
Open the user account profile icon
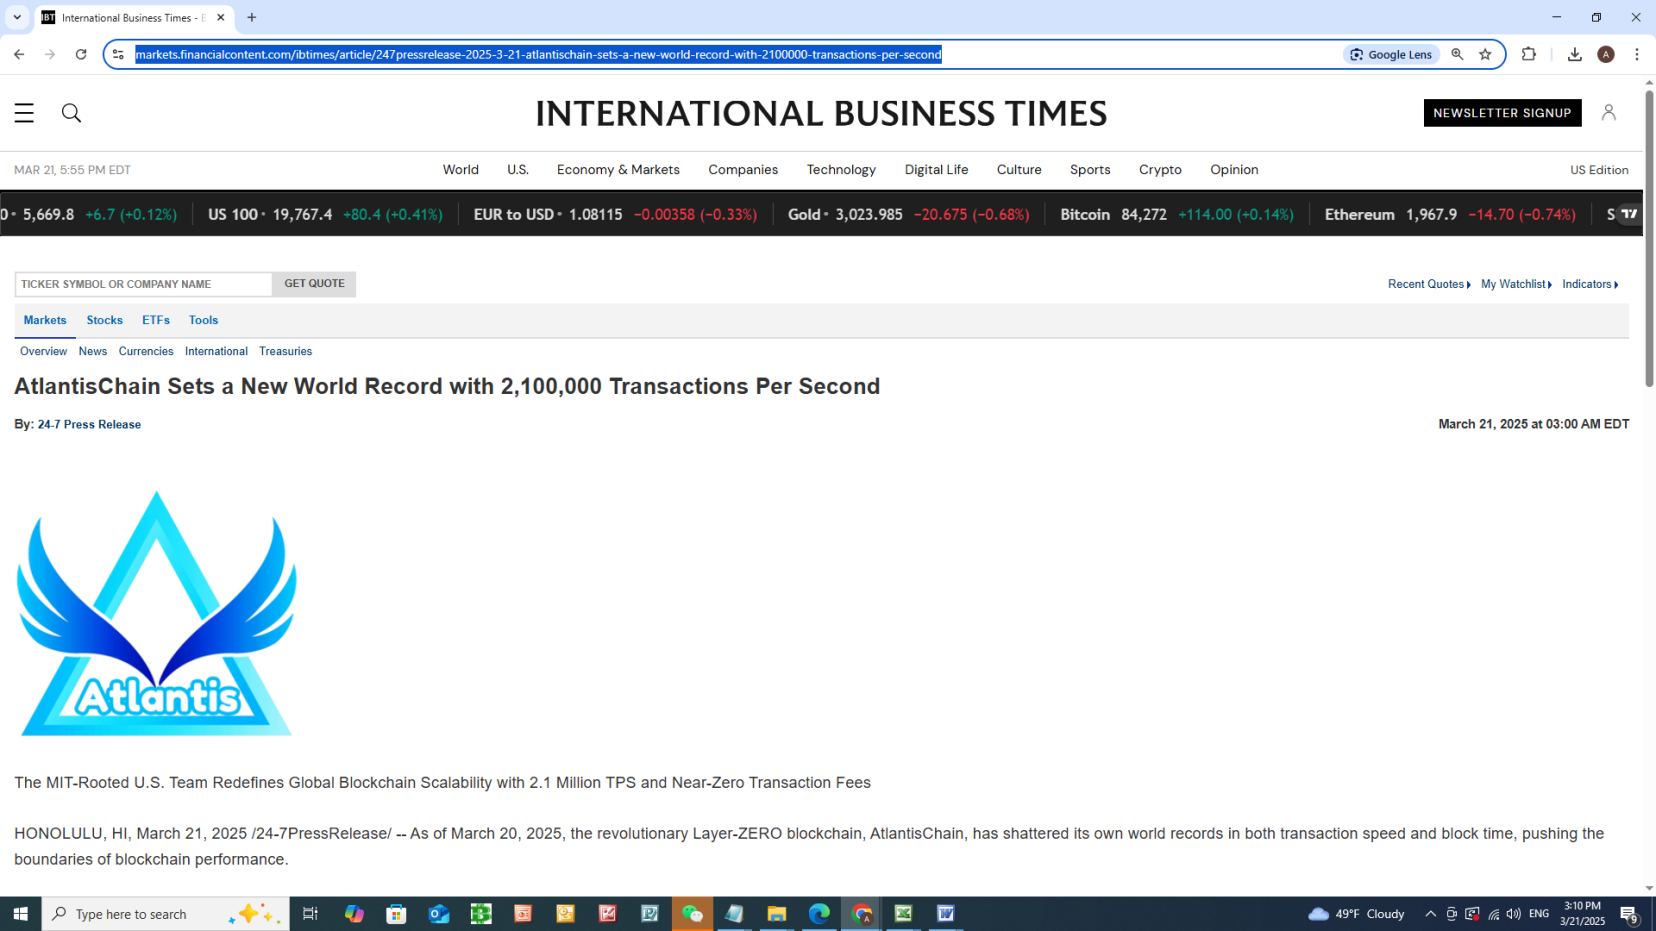pyautogui.click(x=1608, y=113)
